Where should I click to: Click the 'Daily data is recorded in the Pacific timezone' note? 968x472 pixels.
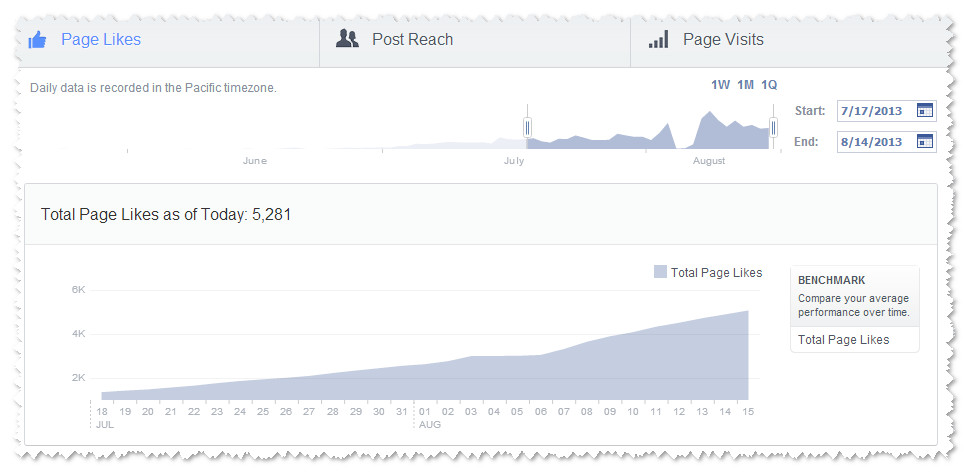pos(153,88)
